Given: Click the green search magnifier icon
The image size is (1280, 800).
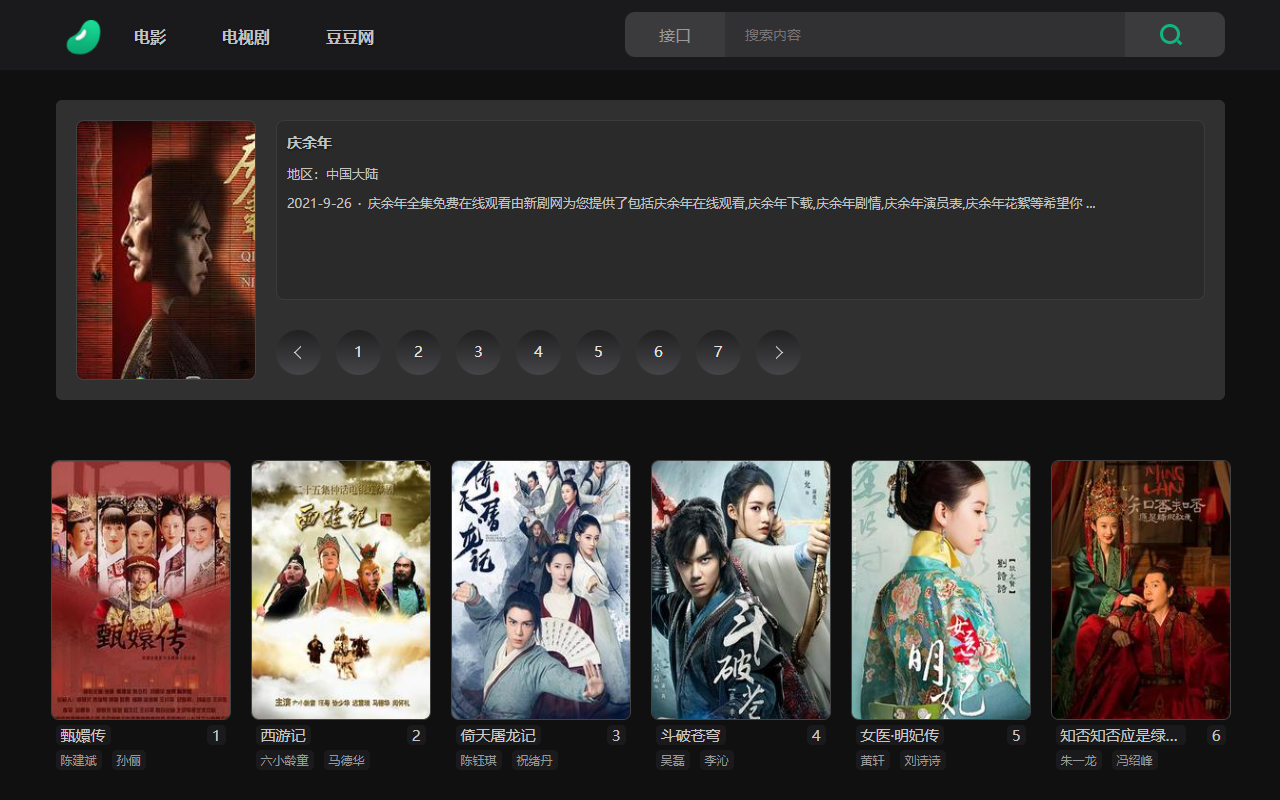Looking at the screenshot, I should (x=1171, y=35).
